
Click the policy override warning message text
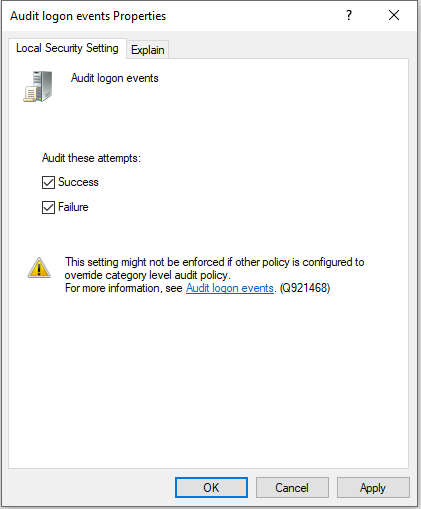click(x=214, y=269)
